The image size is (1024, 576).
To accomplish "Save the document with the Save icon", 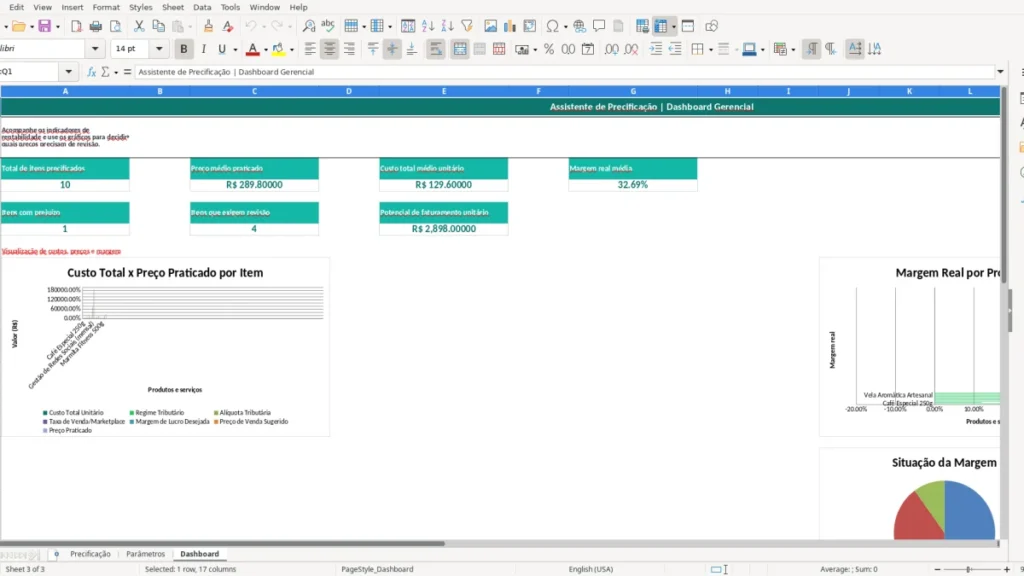I will (x=44, y=26).
